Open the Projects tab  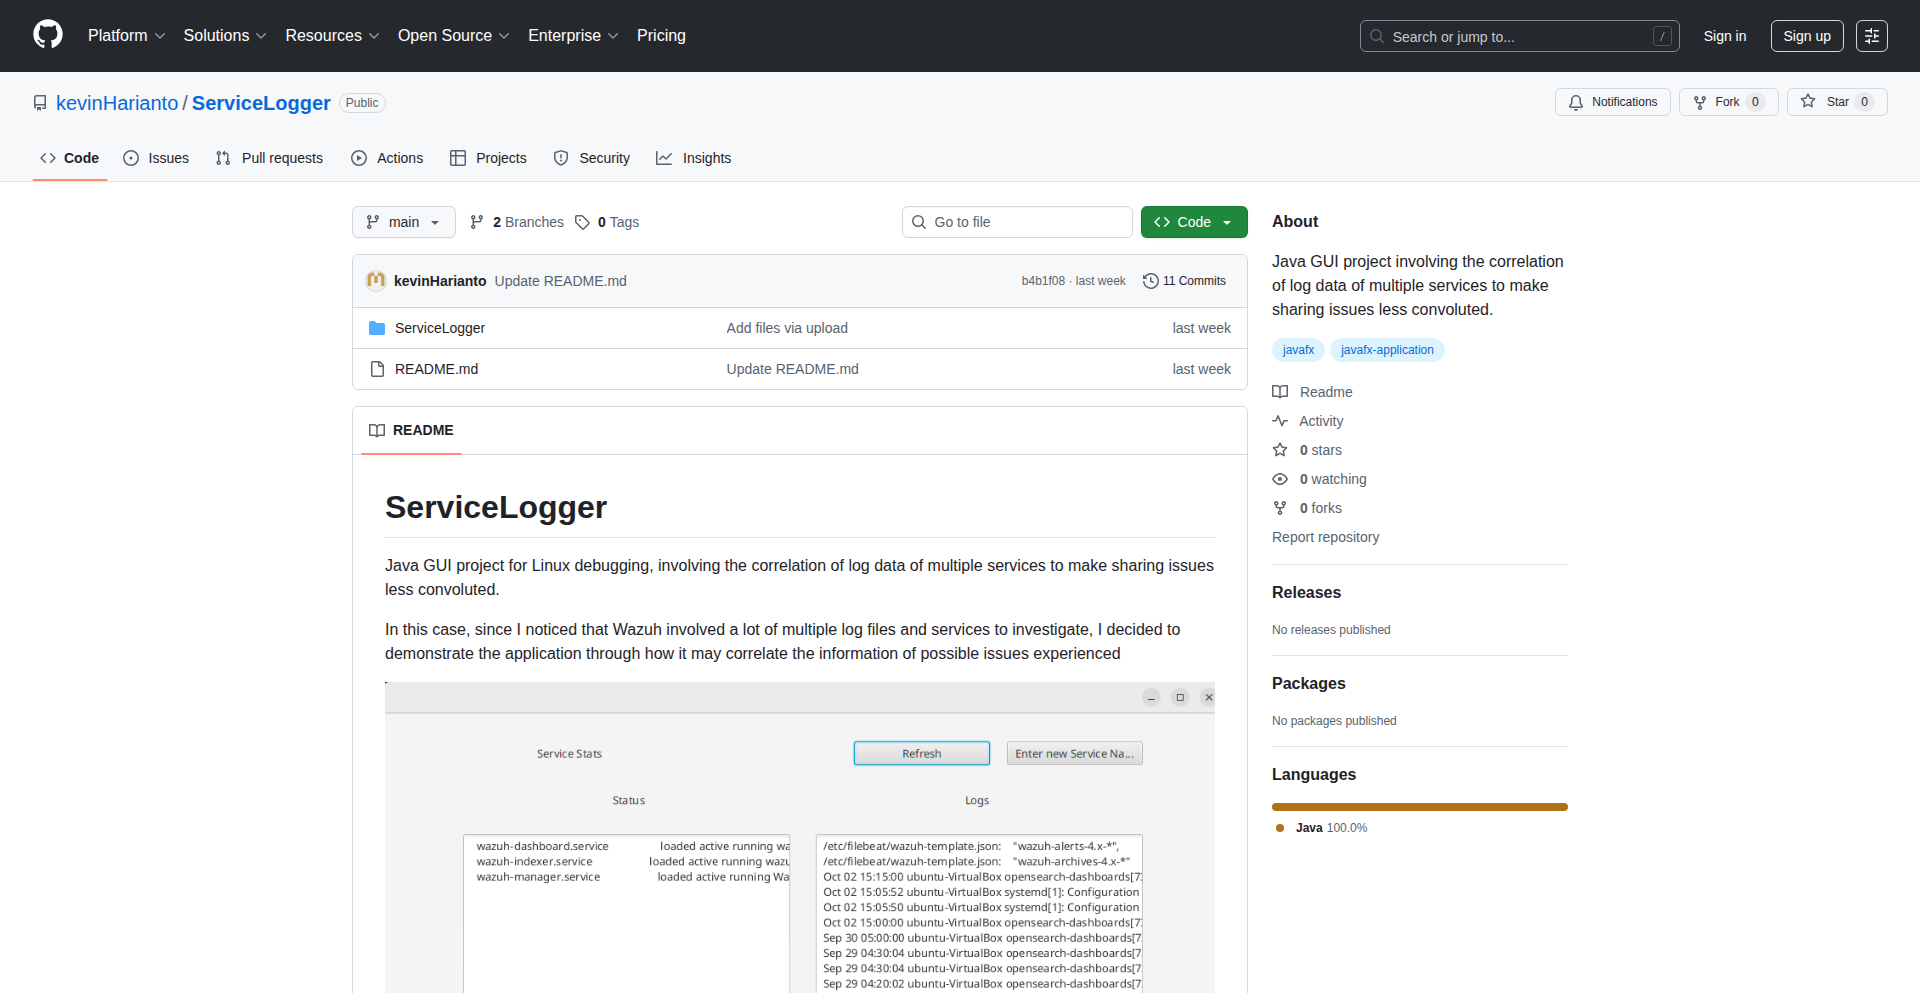pyautogui.click(x=488, y=158)
